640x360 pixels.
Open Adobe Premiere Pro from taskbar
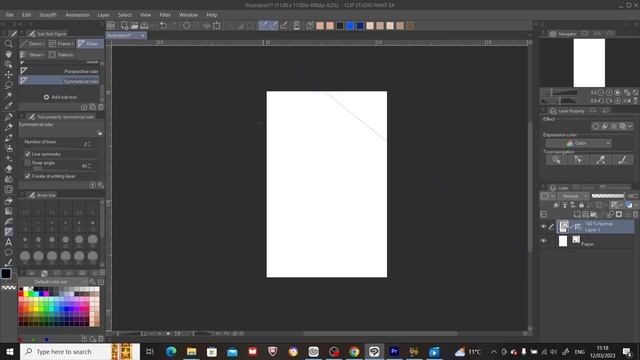pos(394,351)
